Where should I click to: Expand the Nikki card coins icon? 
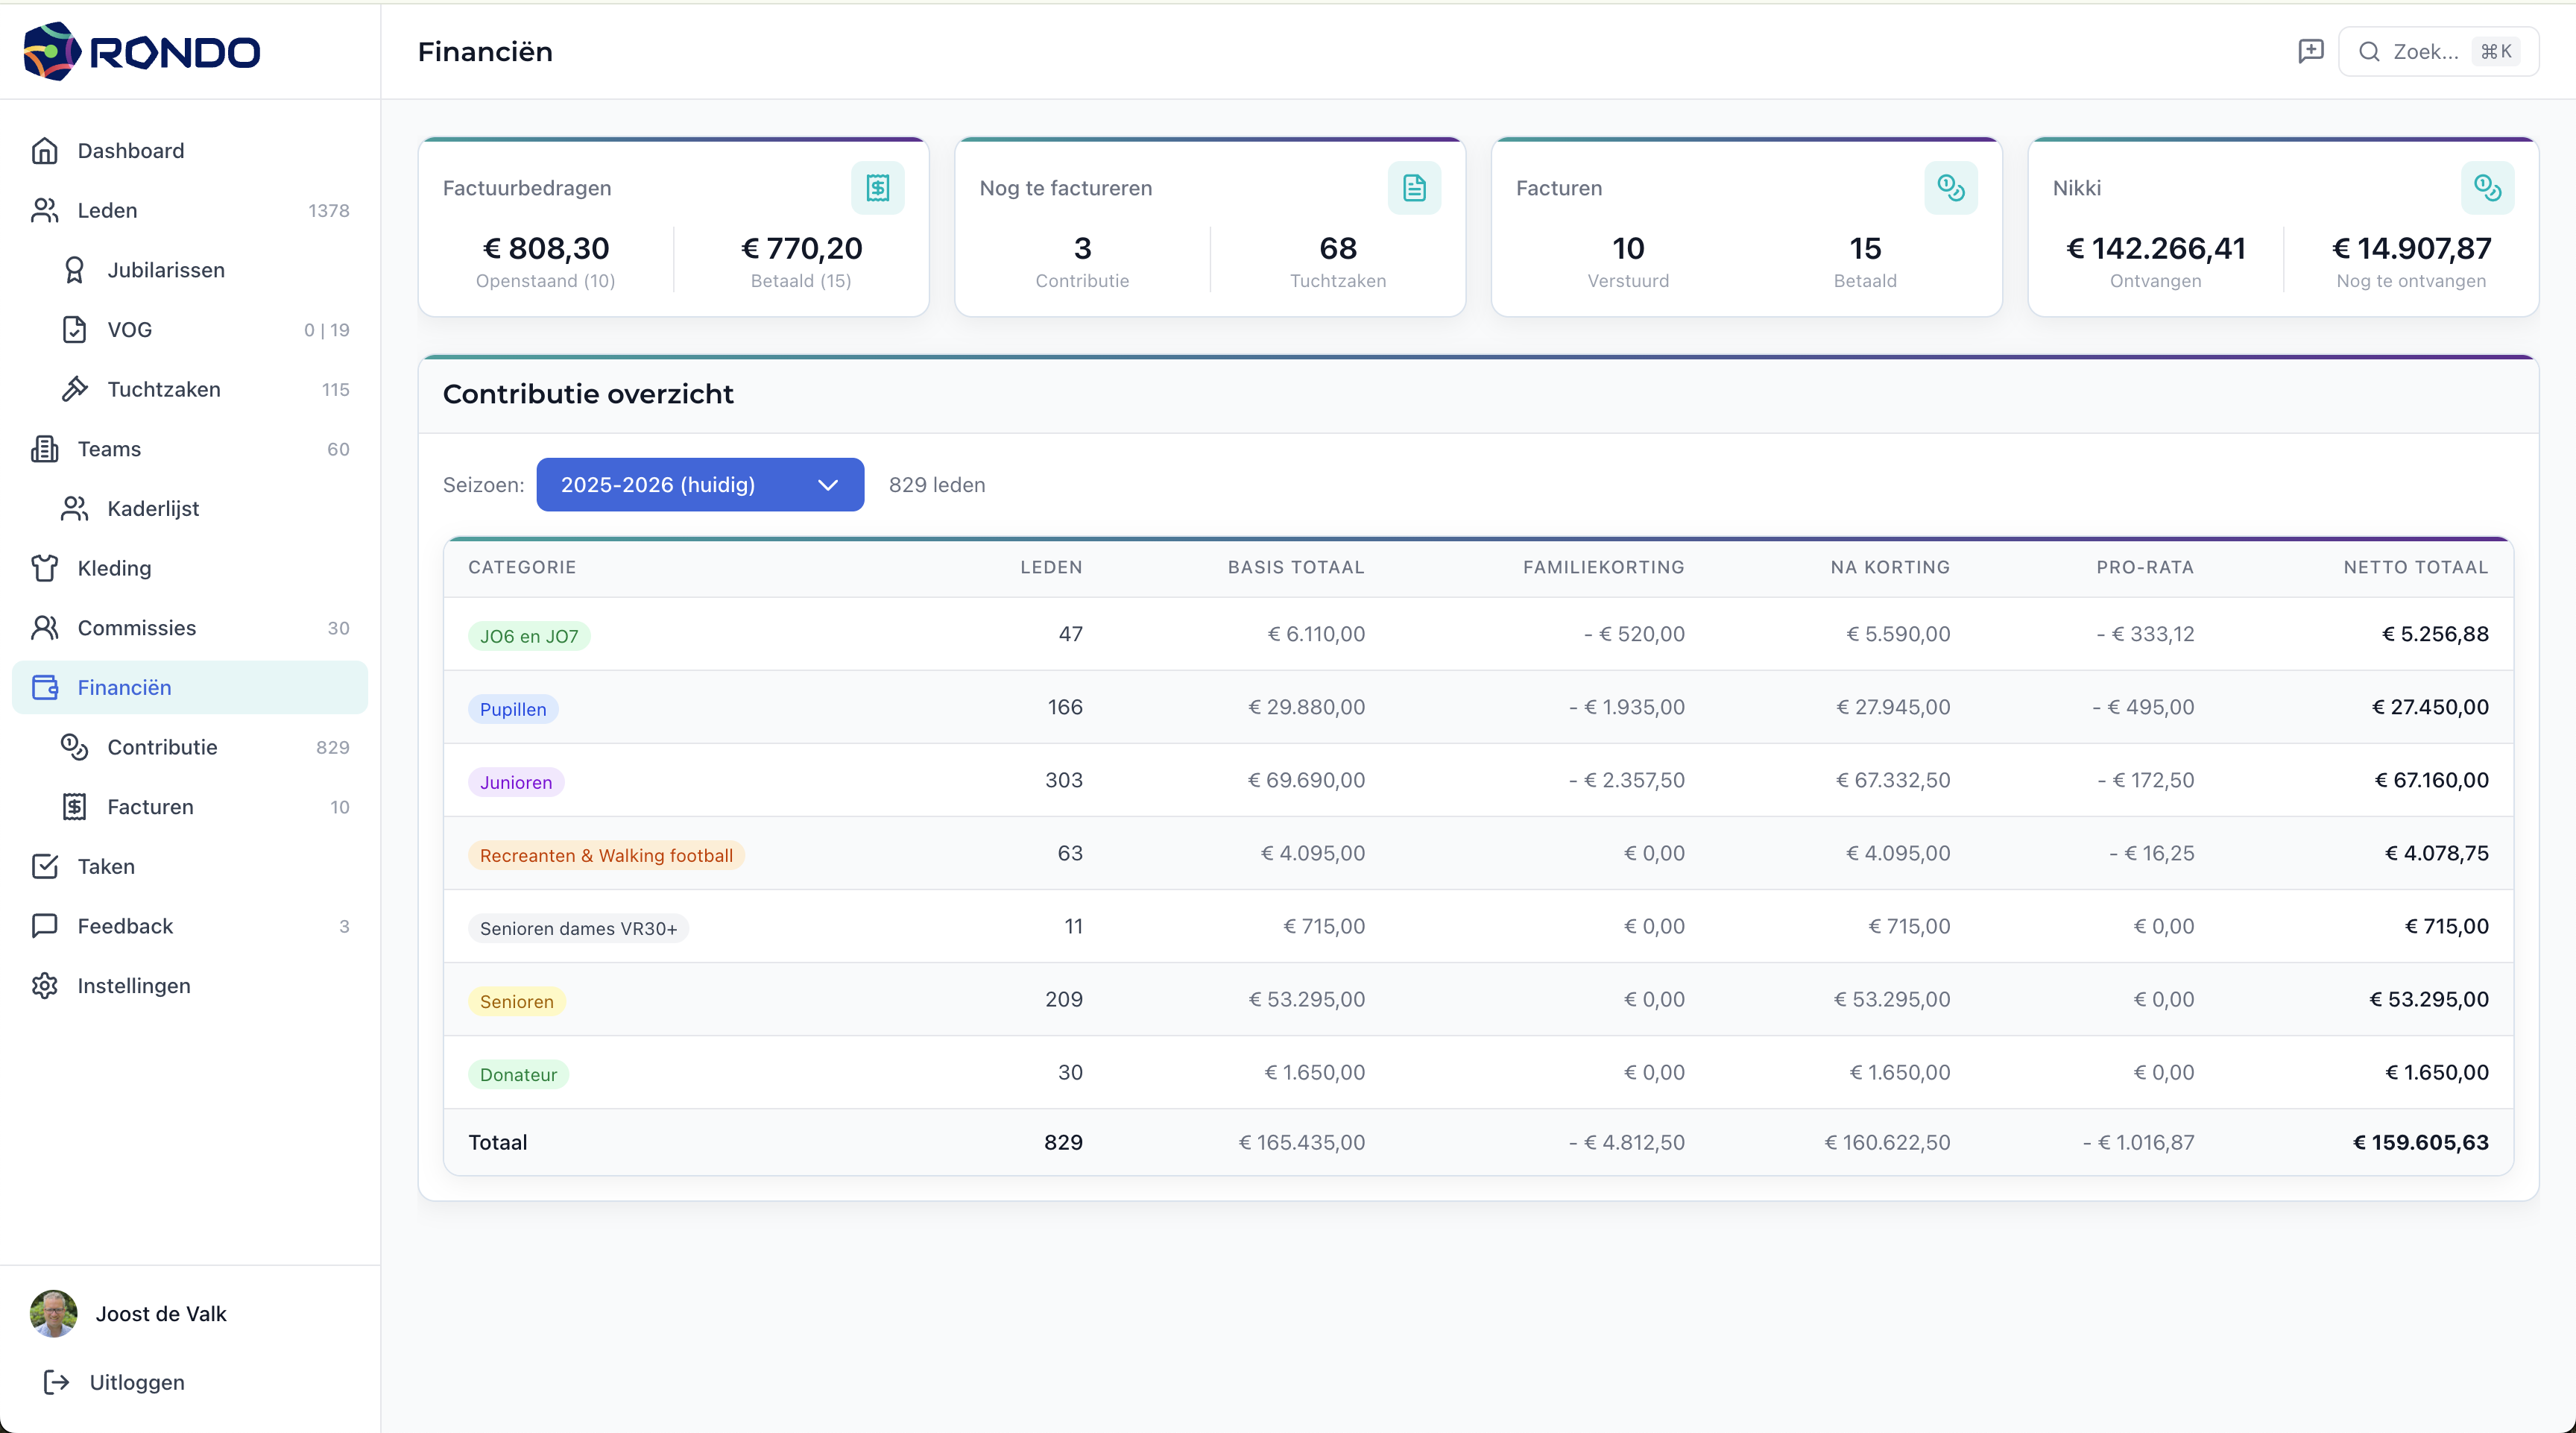click(x=2488, y=187)
